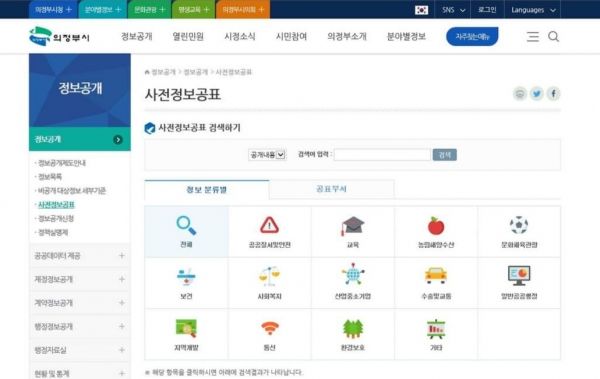Image resolution: width=600 pixels, height=379 pixels.
Task: Share the page via Twitter icon
Action: (537, 94)
